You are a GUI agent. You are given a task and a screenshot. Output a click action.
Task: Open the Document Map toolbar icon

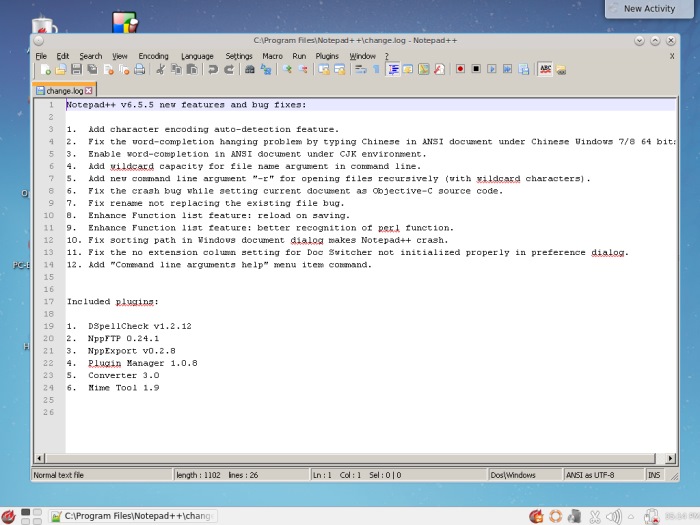(423, 69)
